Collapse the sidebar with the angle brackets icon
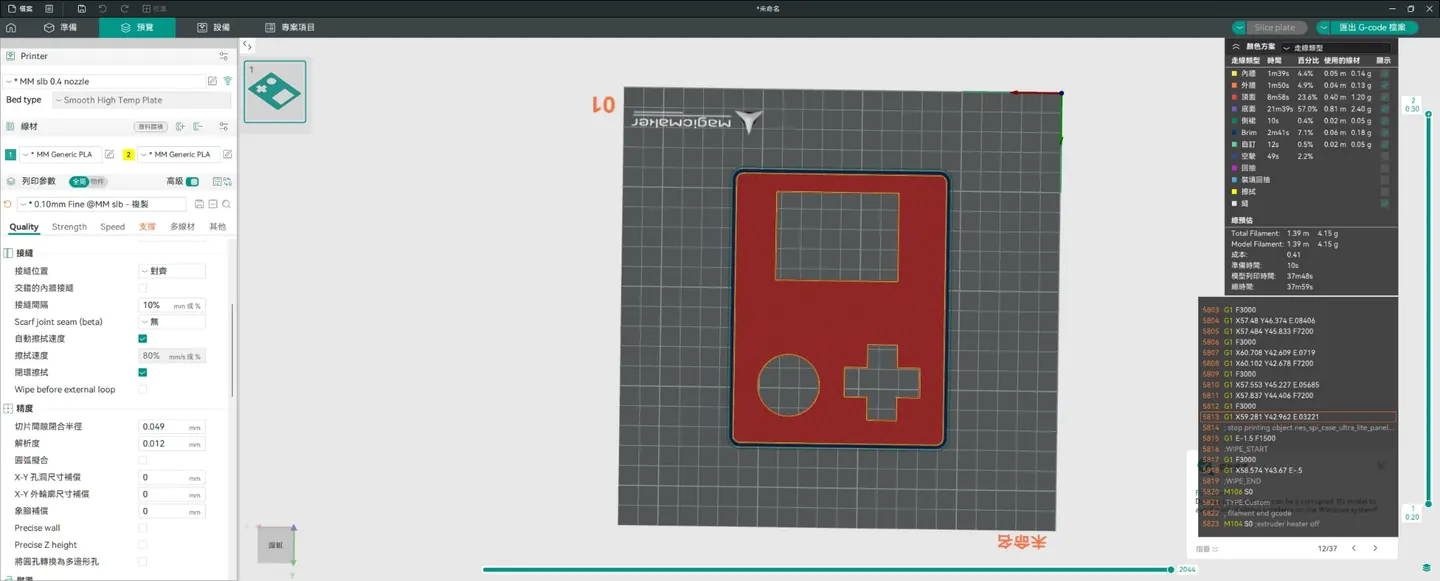1440x581 pixels. 247,45
